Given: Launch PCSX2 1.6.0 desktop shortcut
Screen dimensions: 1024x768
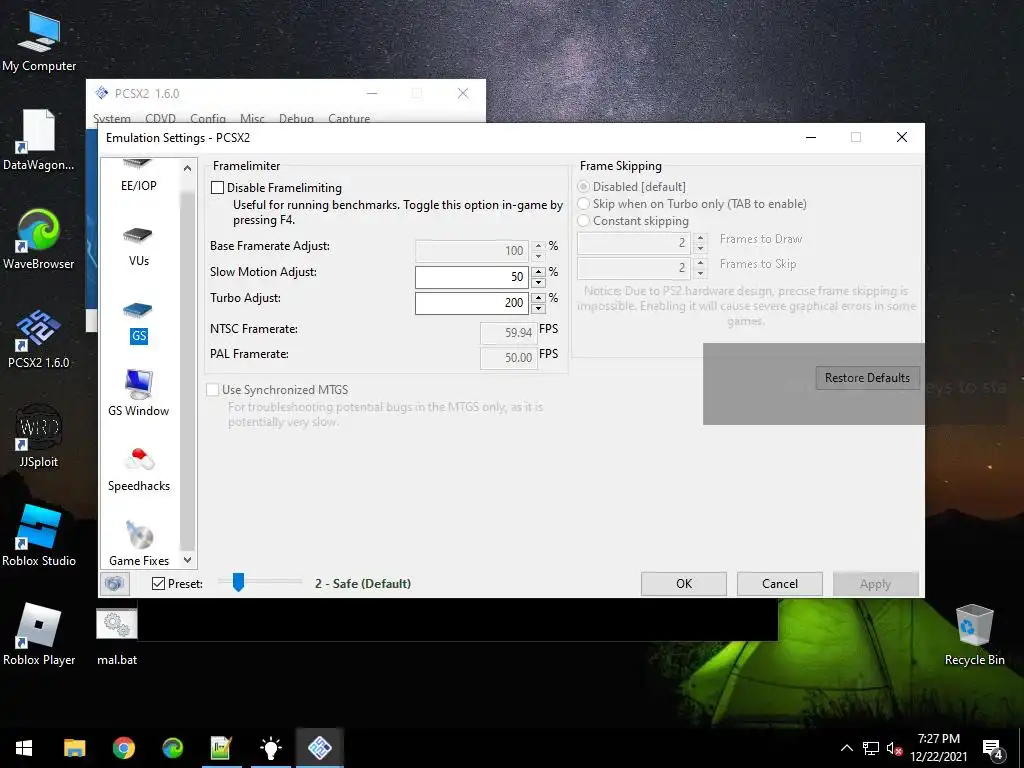Looking at the screenshot, I should tap(39, 339).
